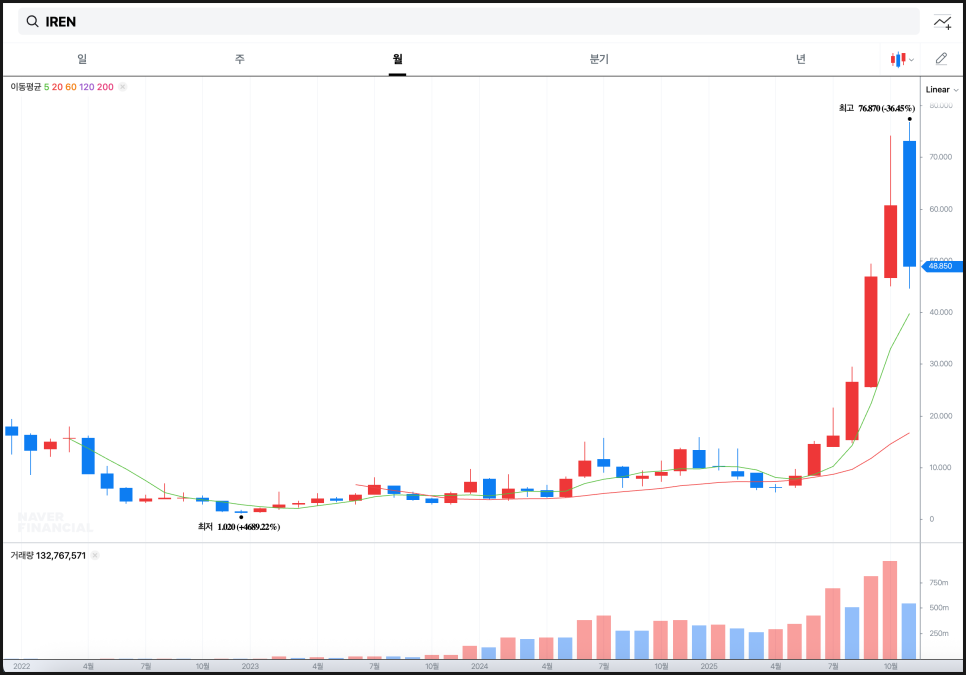Toggle the 5-period moving average
This screenshot has width=966, height=675.
(46, 87)
